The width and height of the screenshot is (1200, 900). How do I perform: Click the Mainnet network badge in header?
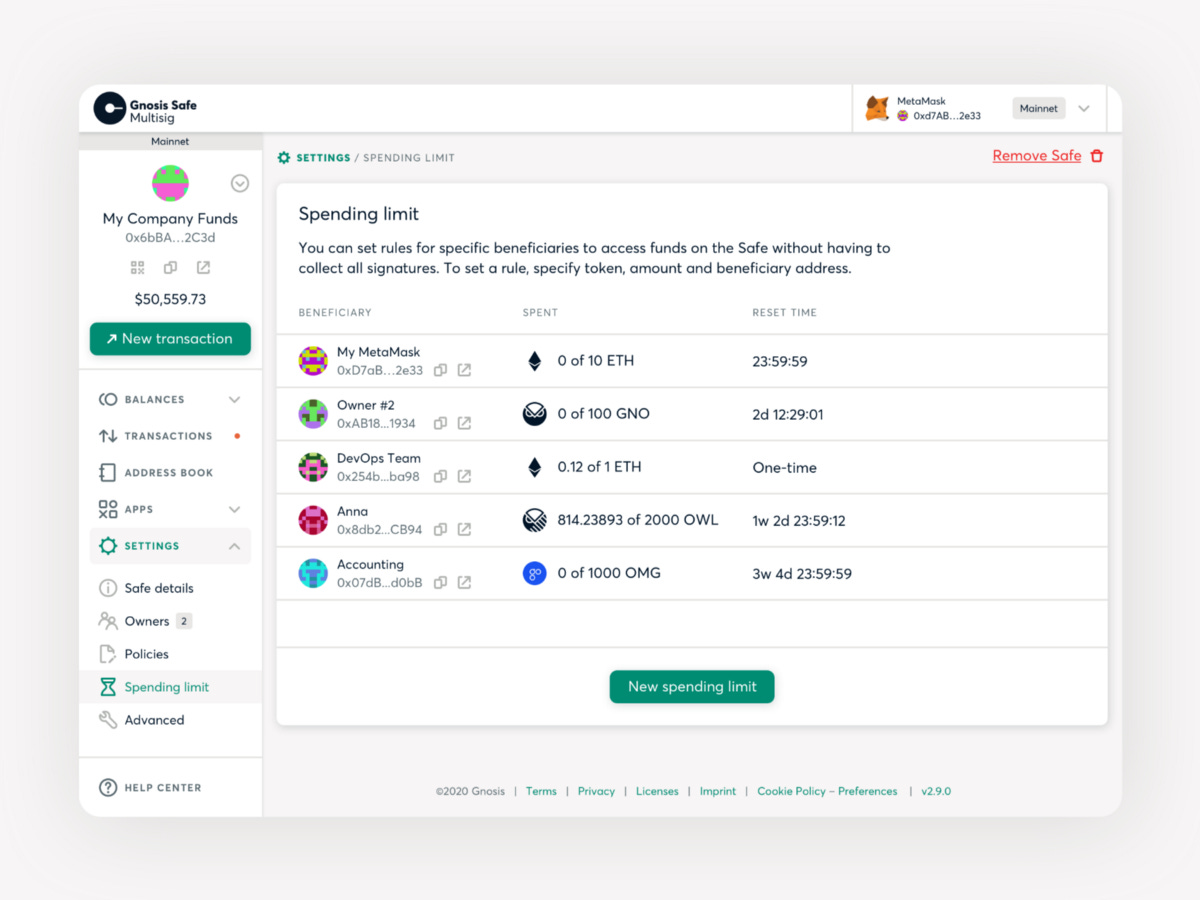click(1039, 108)
